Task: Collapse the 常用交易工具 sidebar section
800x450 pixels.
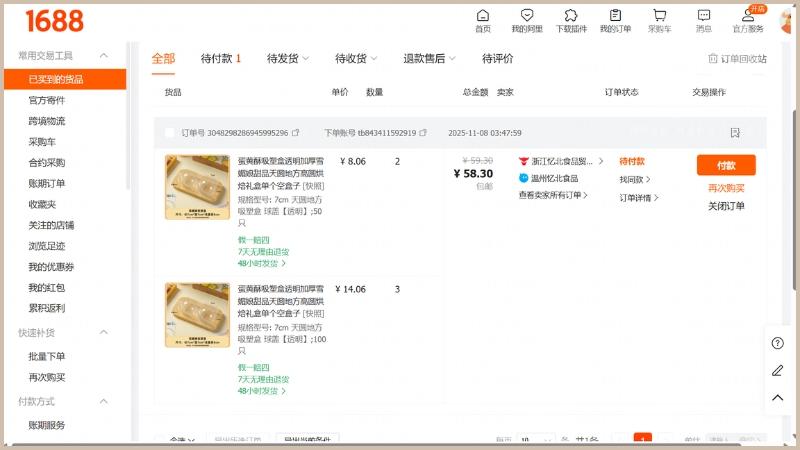Action: click(104, 56)
